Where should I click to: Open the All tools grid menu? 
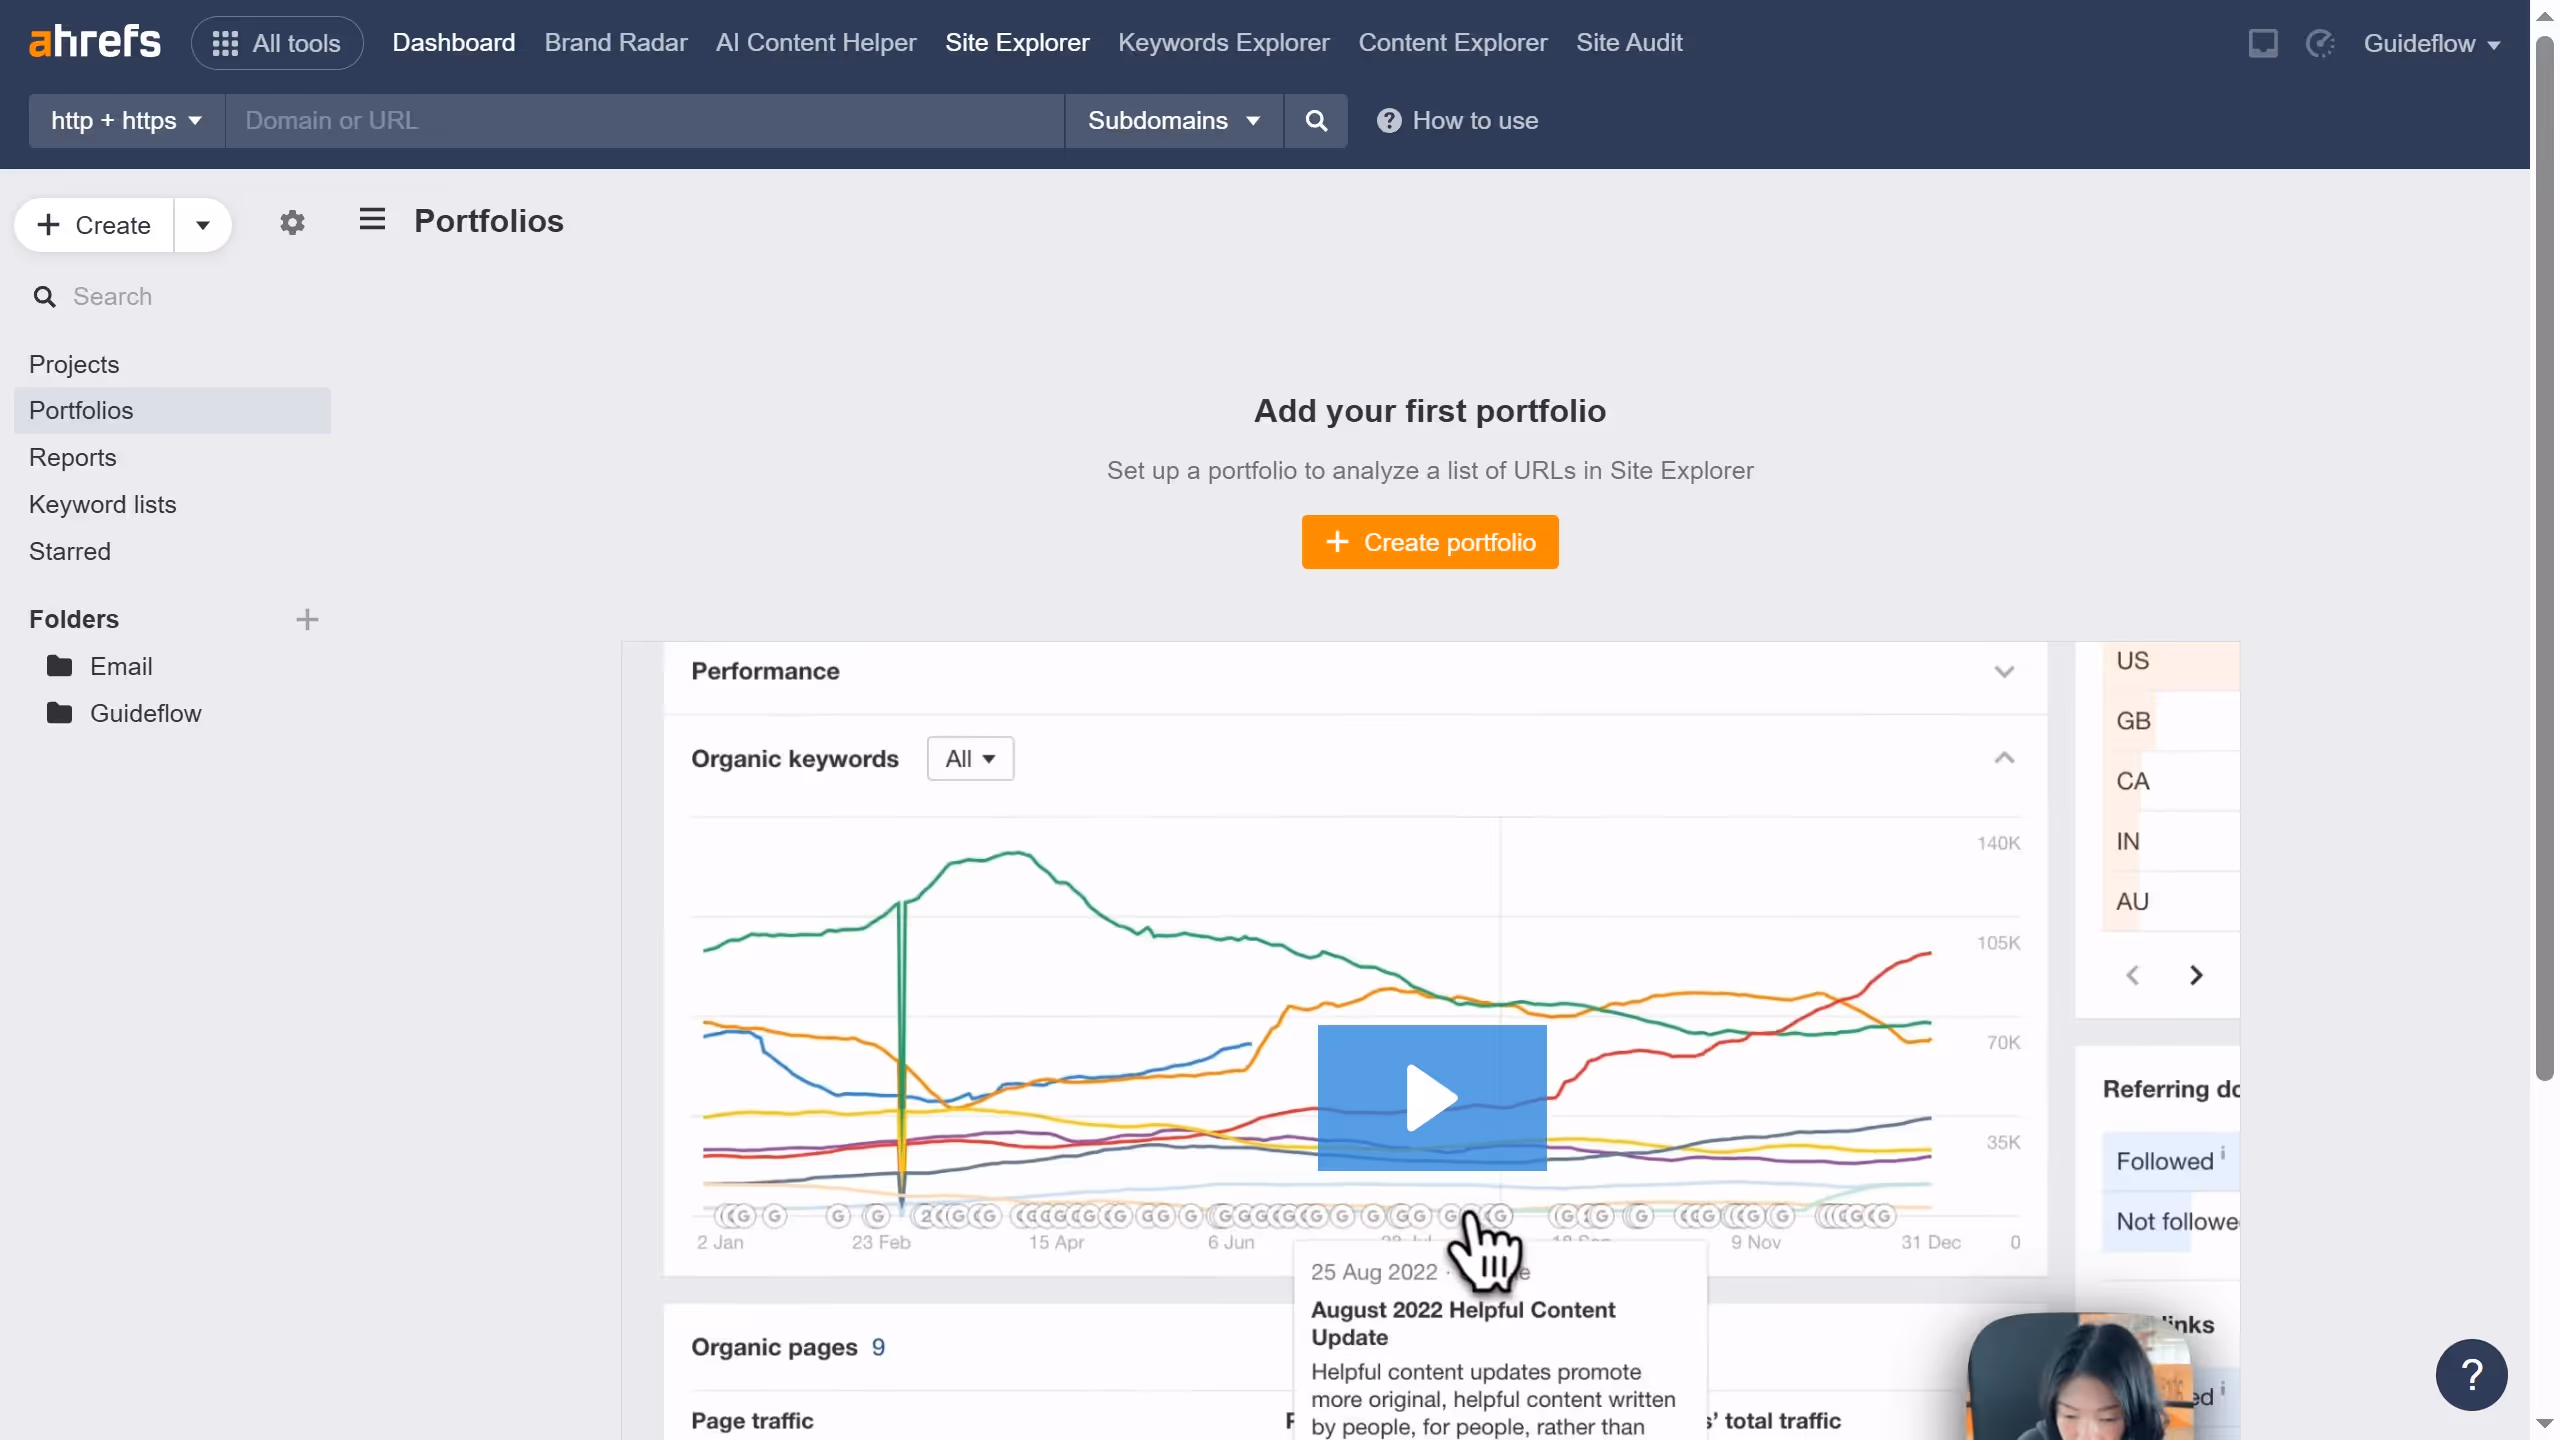(x=277, y=43)
